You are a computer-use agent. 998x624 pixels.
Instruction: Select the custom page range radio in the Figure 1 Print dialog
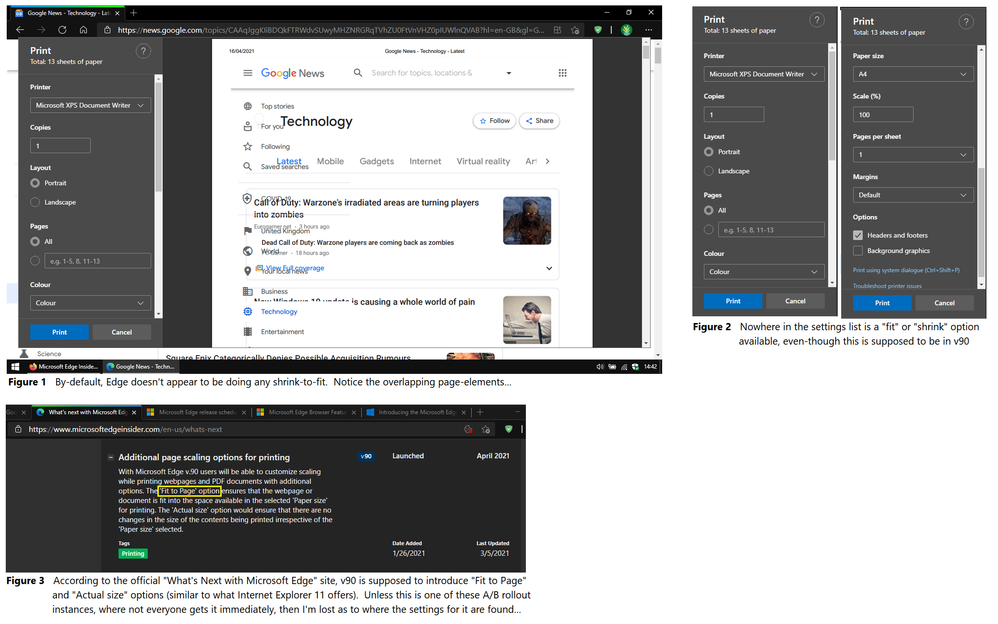[x=35, y=261]
